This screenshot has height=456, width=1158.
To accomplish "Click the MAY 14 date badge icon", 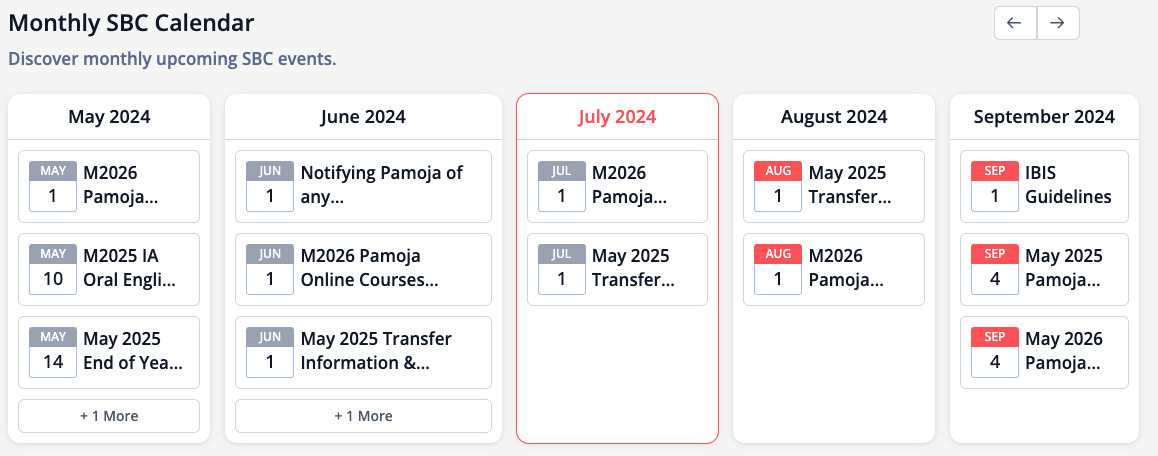I will 53,352.
